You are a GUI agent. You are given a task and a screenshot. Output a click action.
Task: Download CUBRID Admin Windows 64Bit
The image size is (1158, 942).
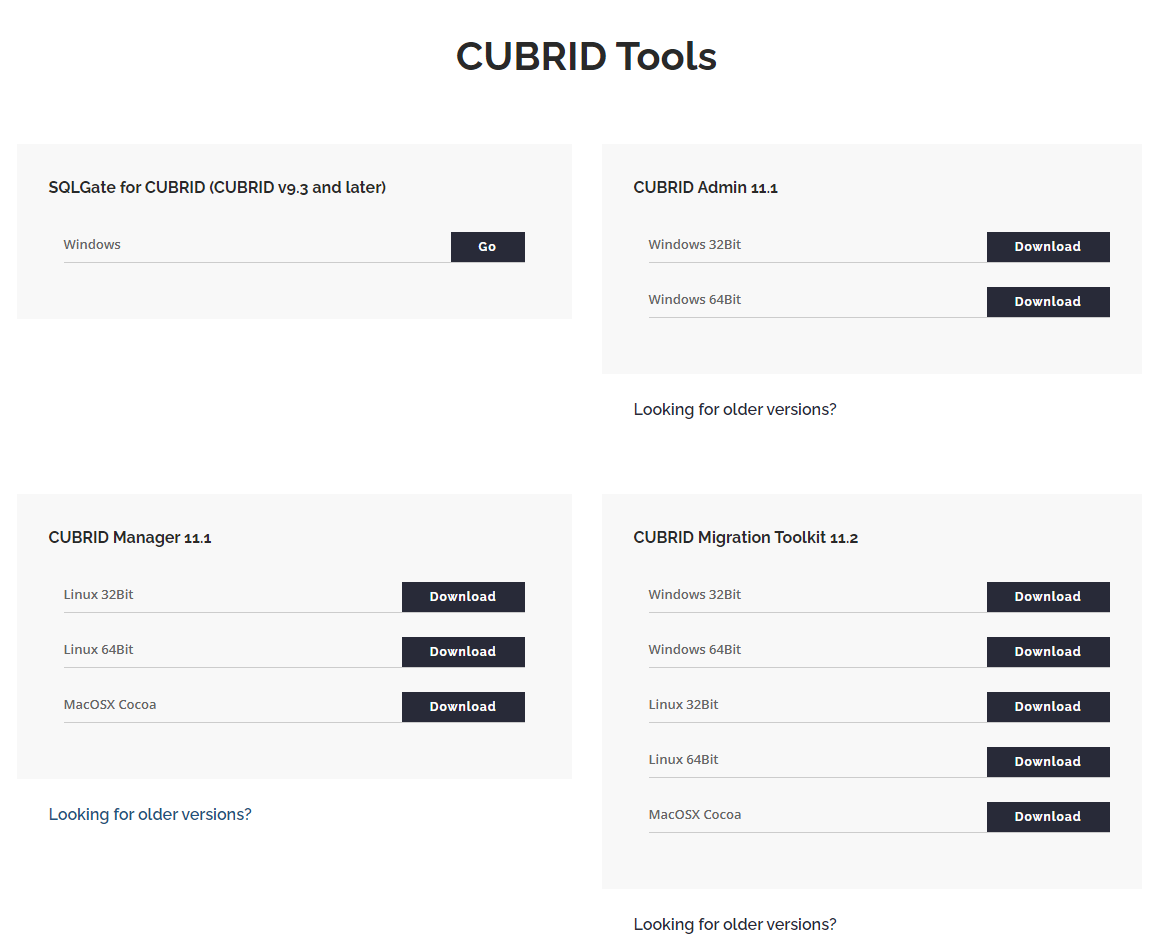[x=1048, y=302]
